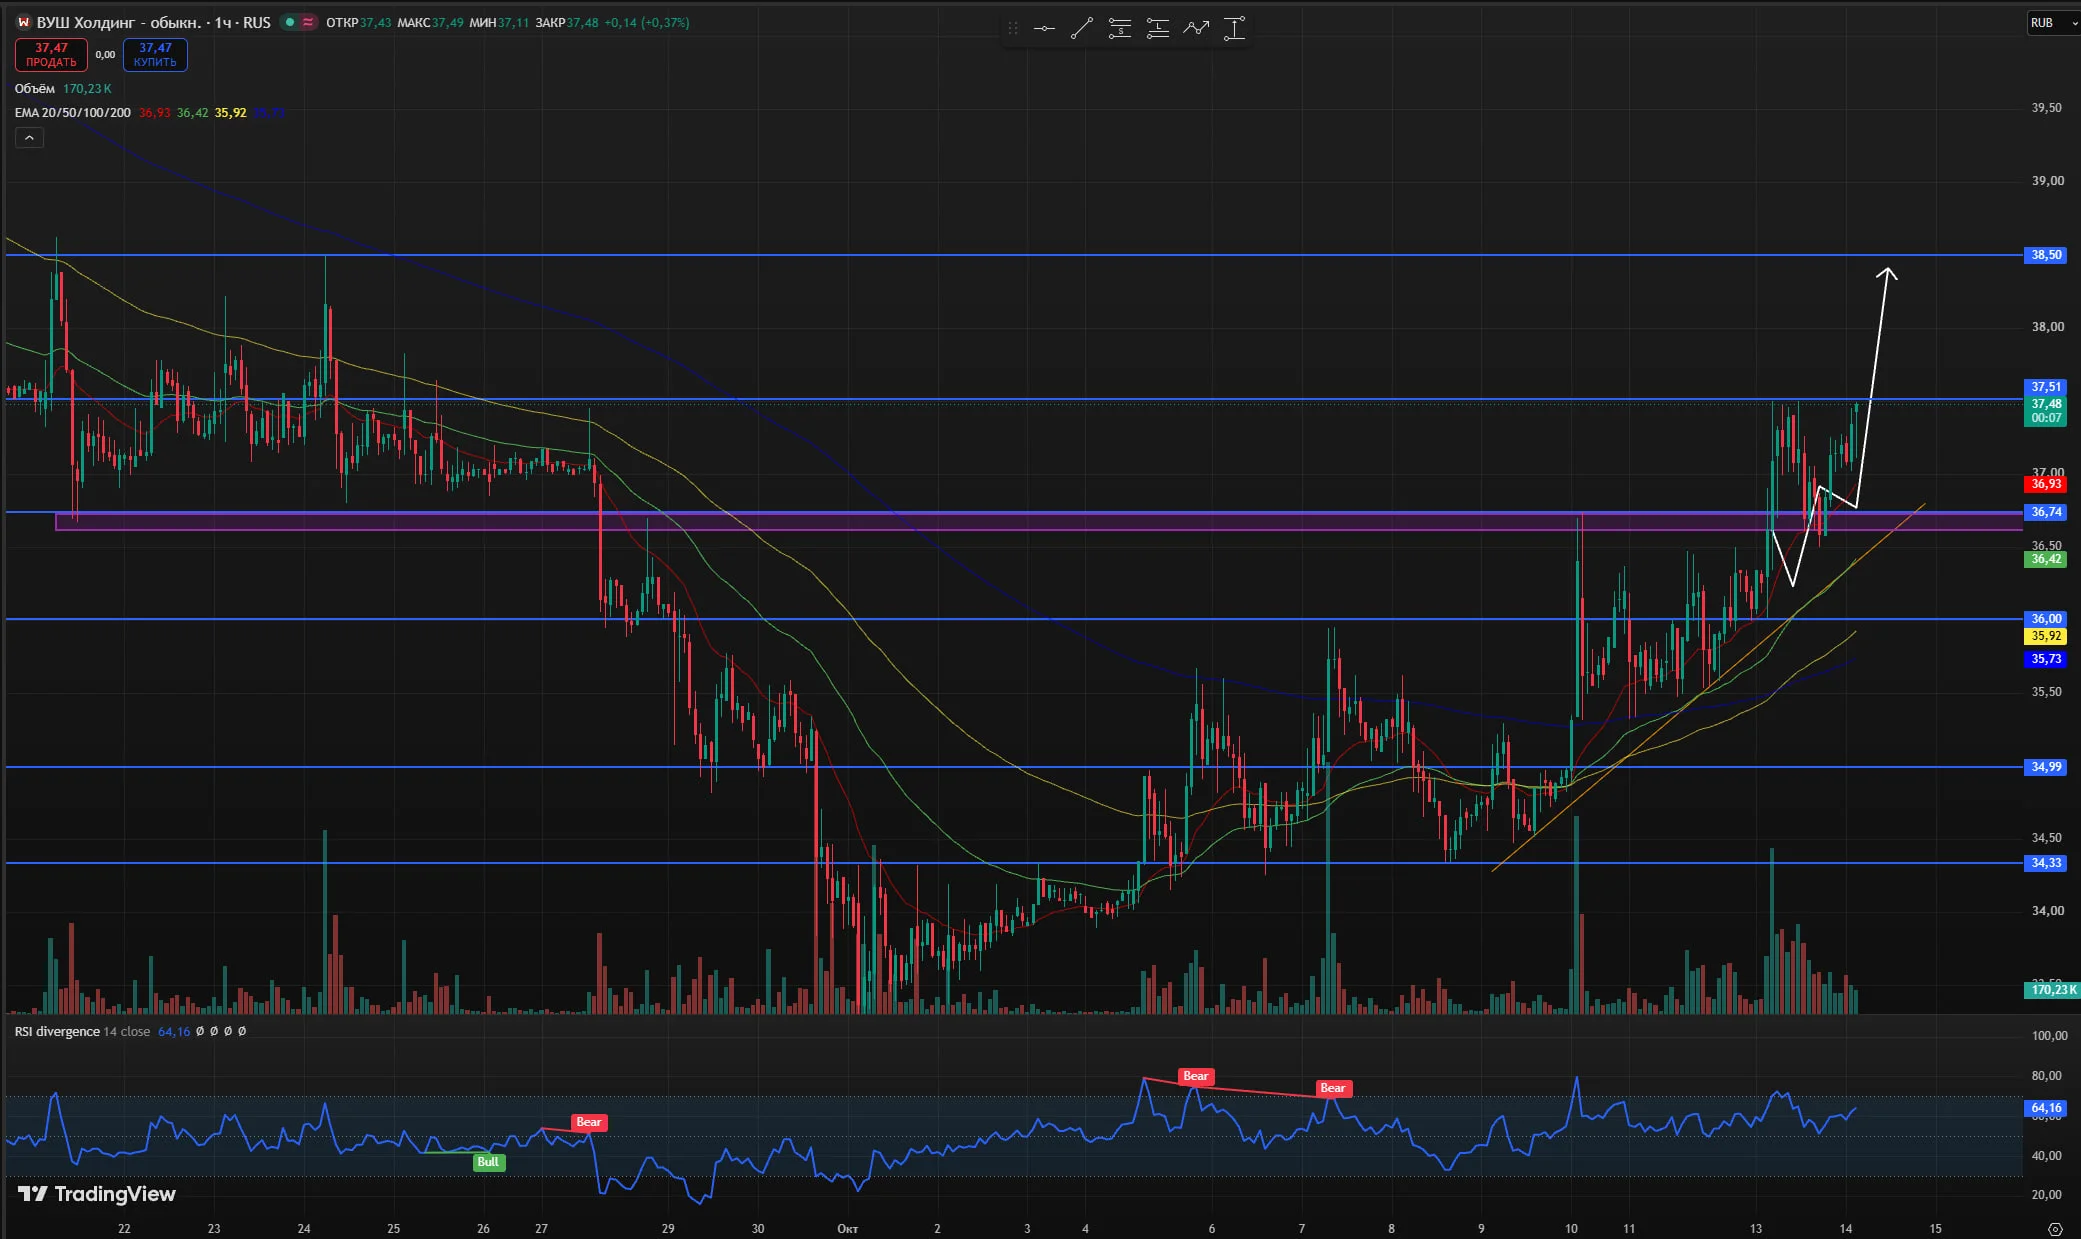Open the RSI divergence indicator legend
The image size is (2081, 1239).
tap(57, 1031)
